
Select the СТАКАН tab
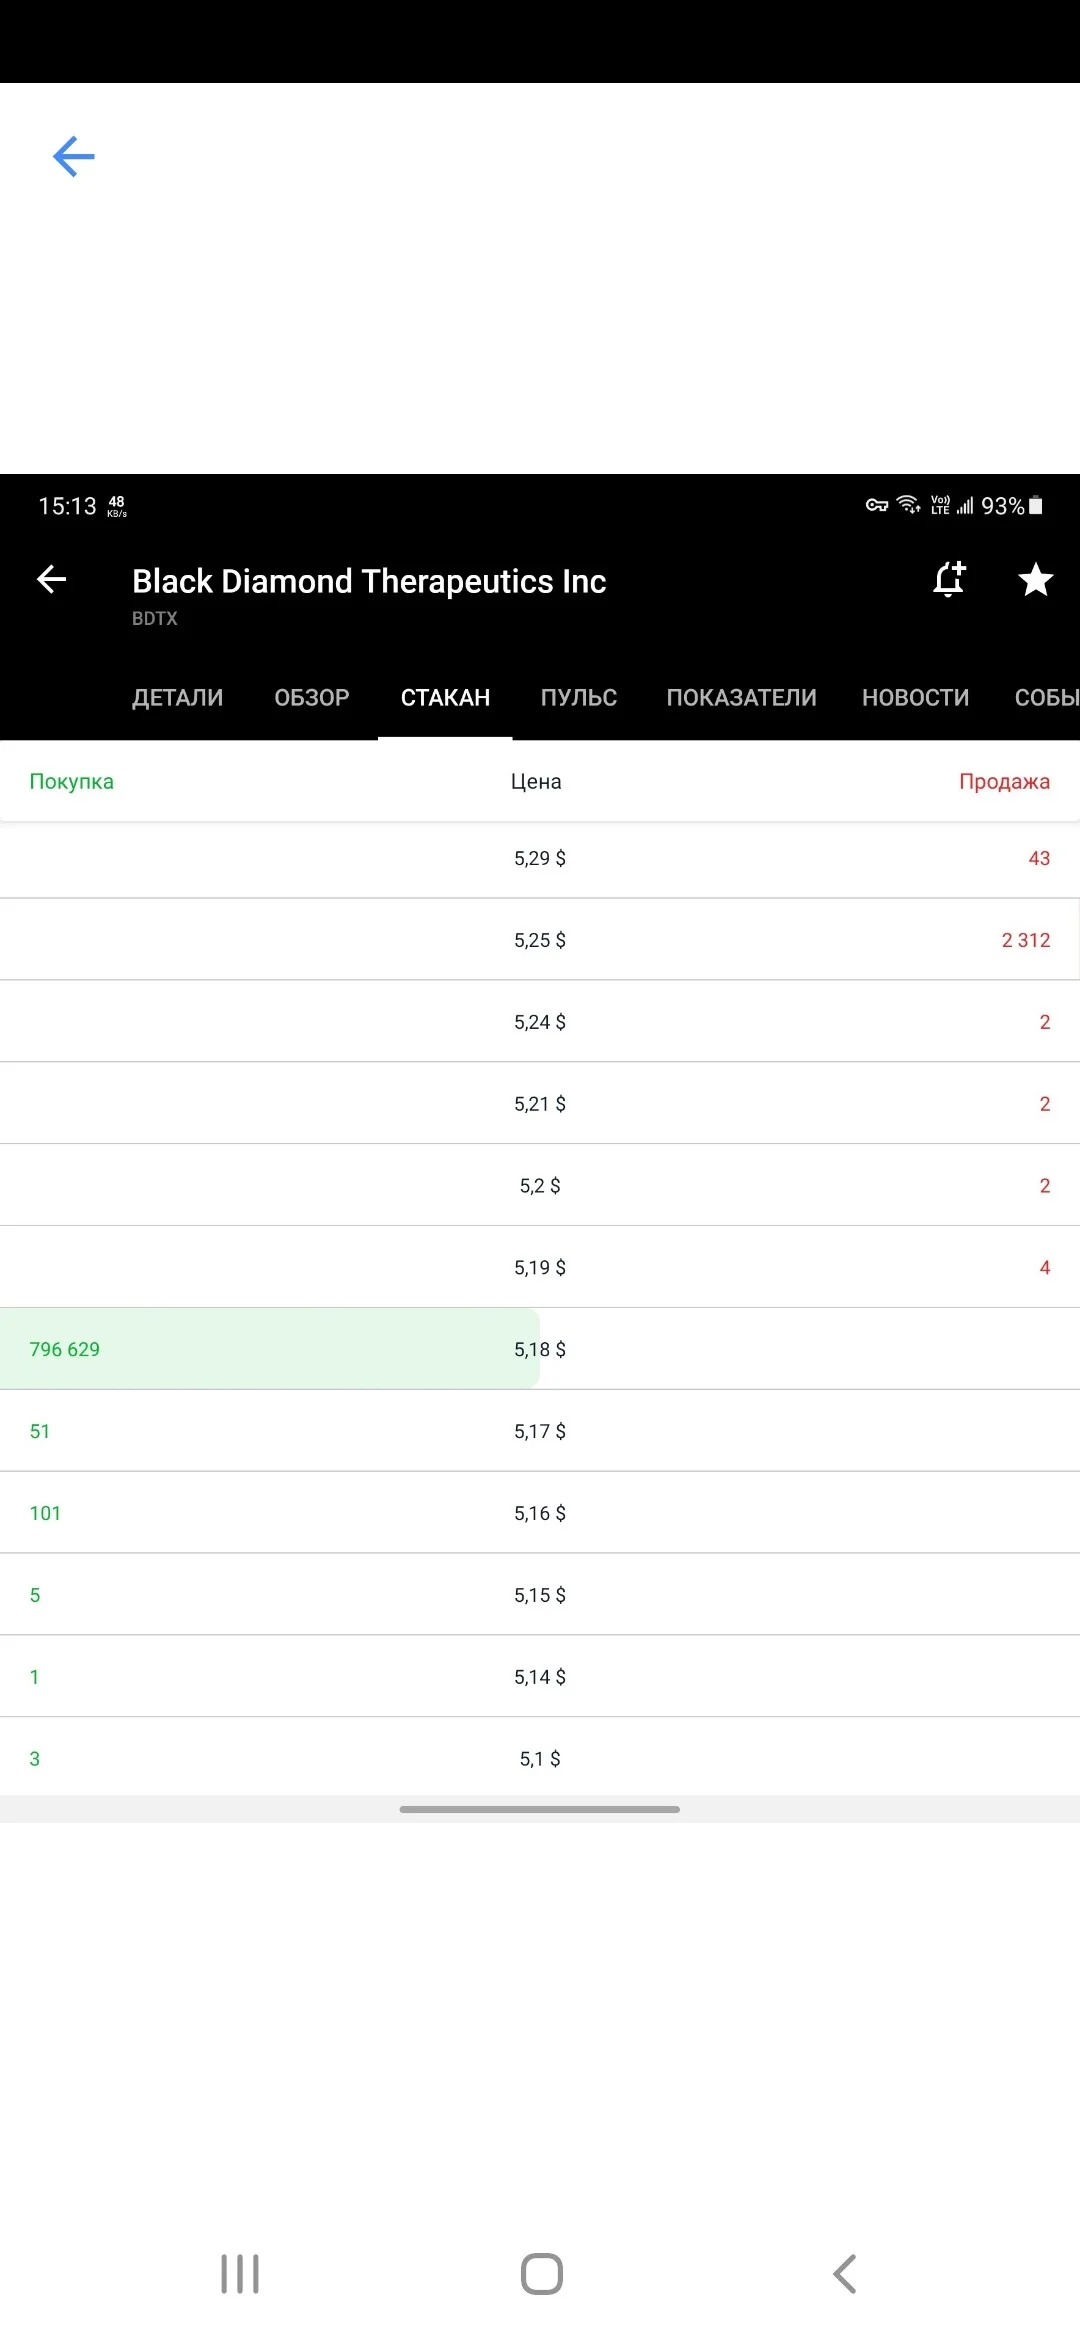click(x=445, y=697)
